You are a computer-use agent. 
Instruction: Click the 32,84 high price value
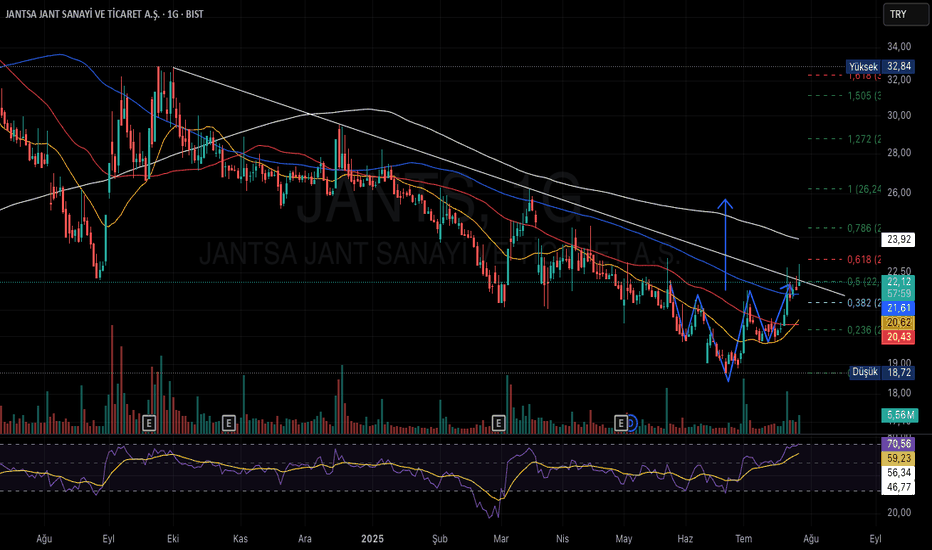pyautogui.click(x=899, y=67)
